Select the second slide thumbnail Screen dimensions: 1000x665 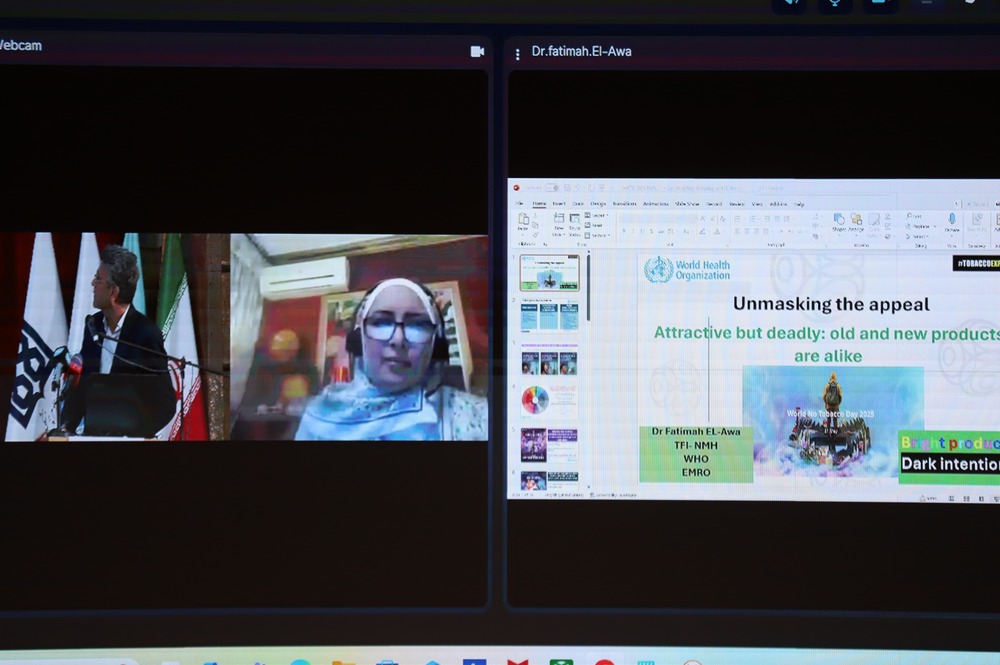(x=549, y=316)
